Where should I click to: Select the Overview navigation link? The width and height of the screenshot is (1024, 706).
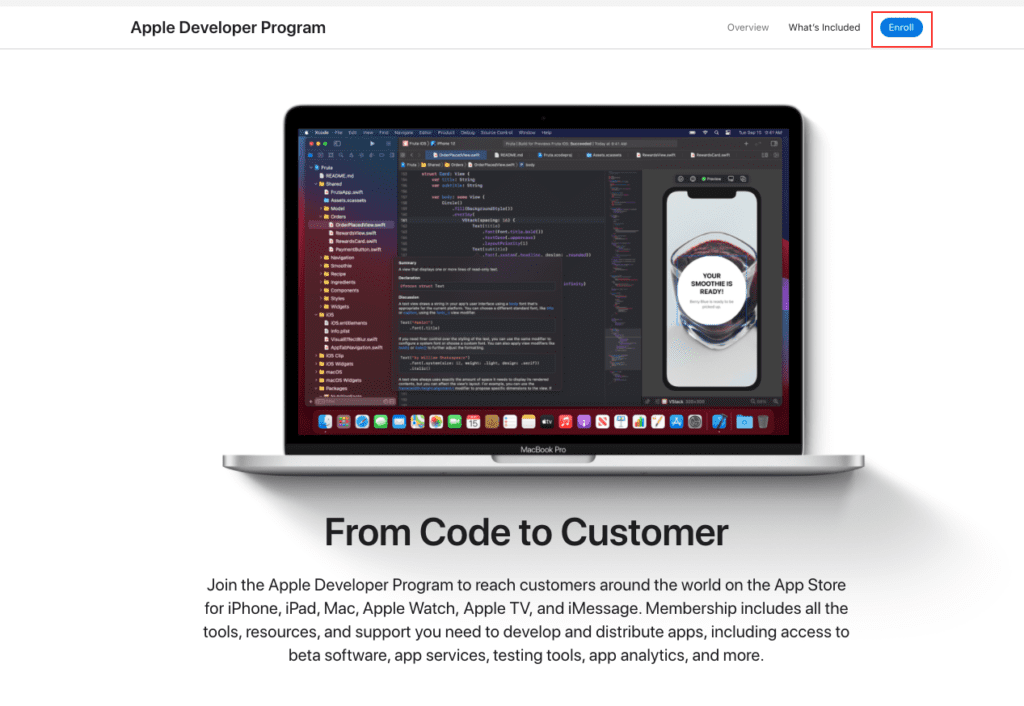click(x=748, y=28)
